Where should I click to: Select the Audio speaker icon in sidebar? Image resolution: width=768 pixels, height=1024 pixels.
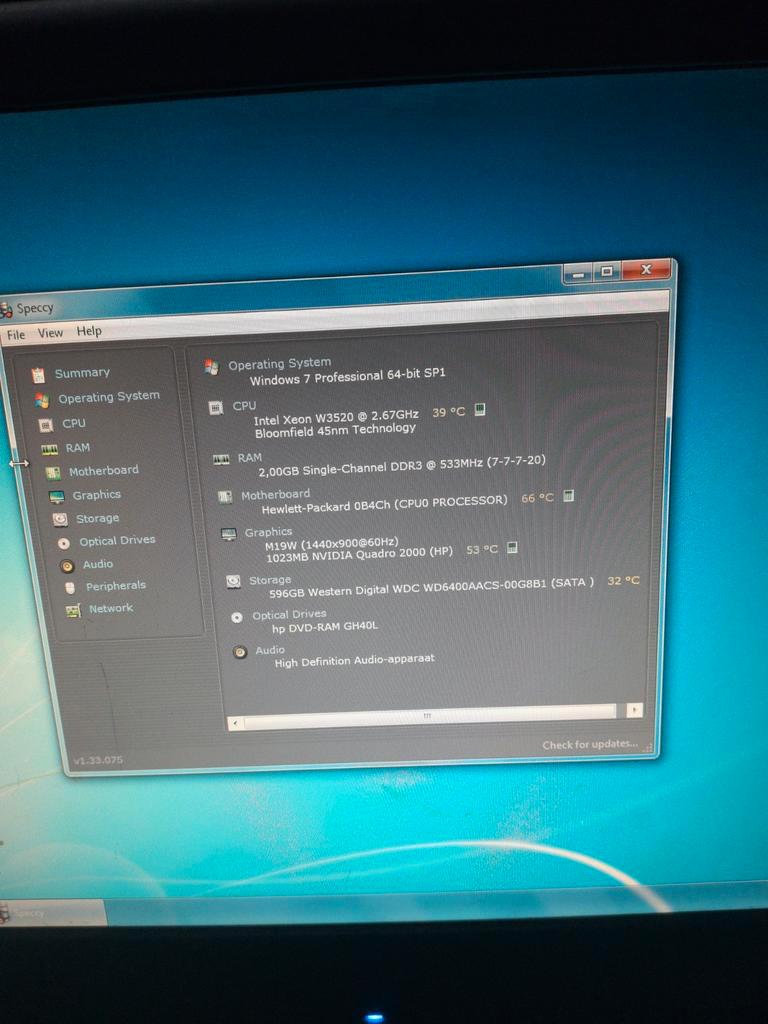pyautogui.click(x=67, y=565)
